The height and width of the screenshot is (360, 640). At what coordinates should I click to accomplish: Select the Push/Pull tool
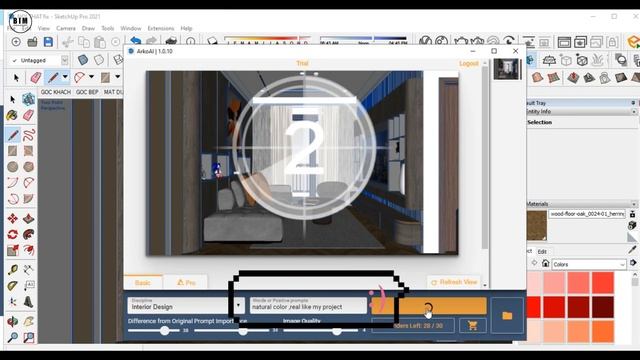click(x=28, y=218)
